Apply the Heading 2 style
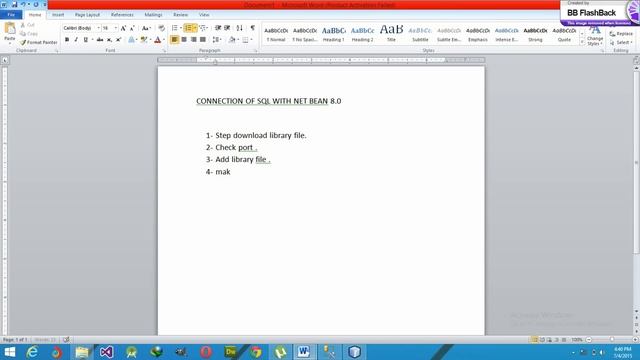The width and height of the screenshot is (640, 360). pos(362,34)
